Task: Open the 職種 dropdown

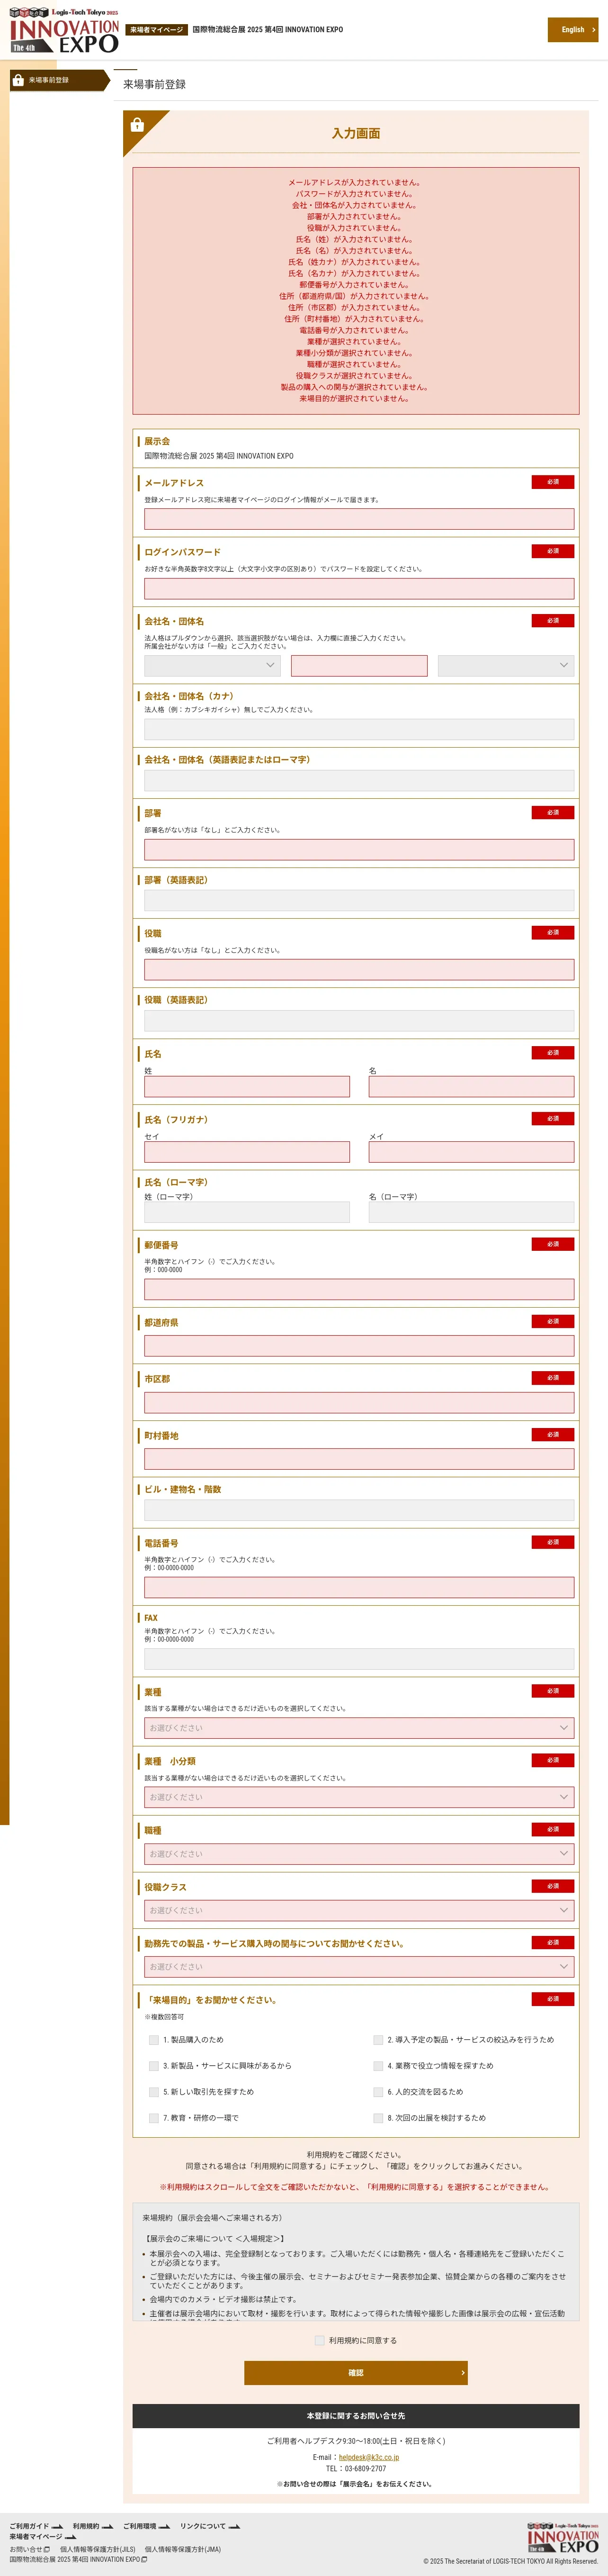Action: coord(359,1853)
